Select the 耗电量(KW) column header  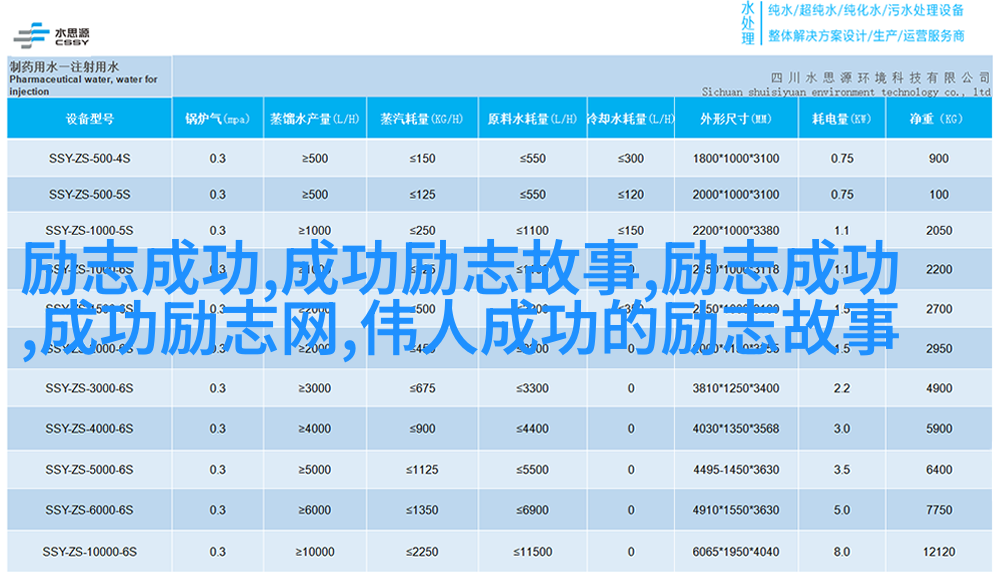click(842, 119)
